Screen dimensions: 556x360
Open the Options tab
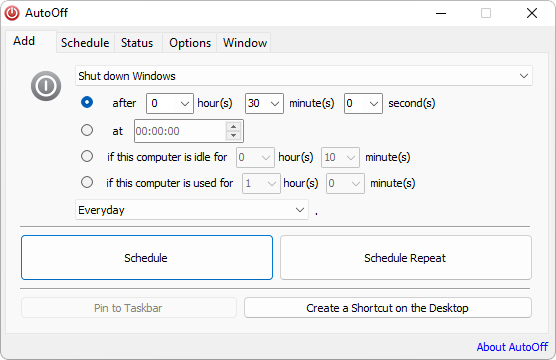190,43
